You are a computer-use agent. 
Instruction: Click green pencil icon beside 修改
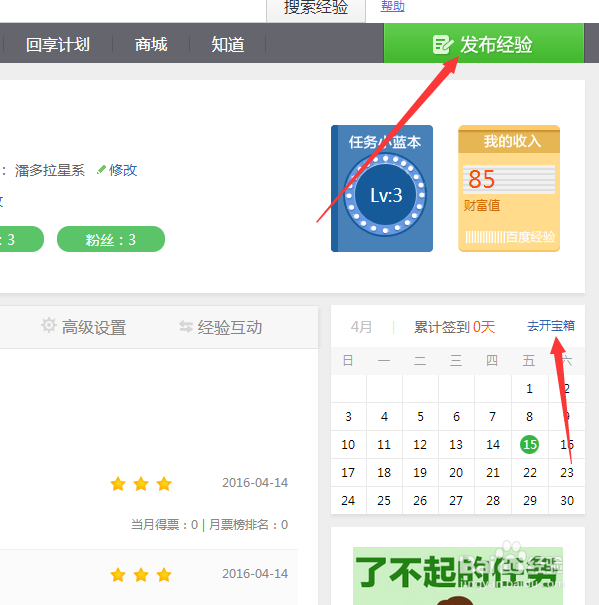tap(102, 170)
